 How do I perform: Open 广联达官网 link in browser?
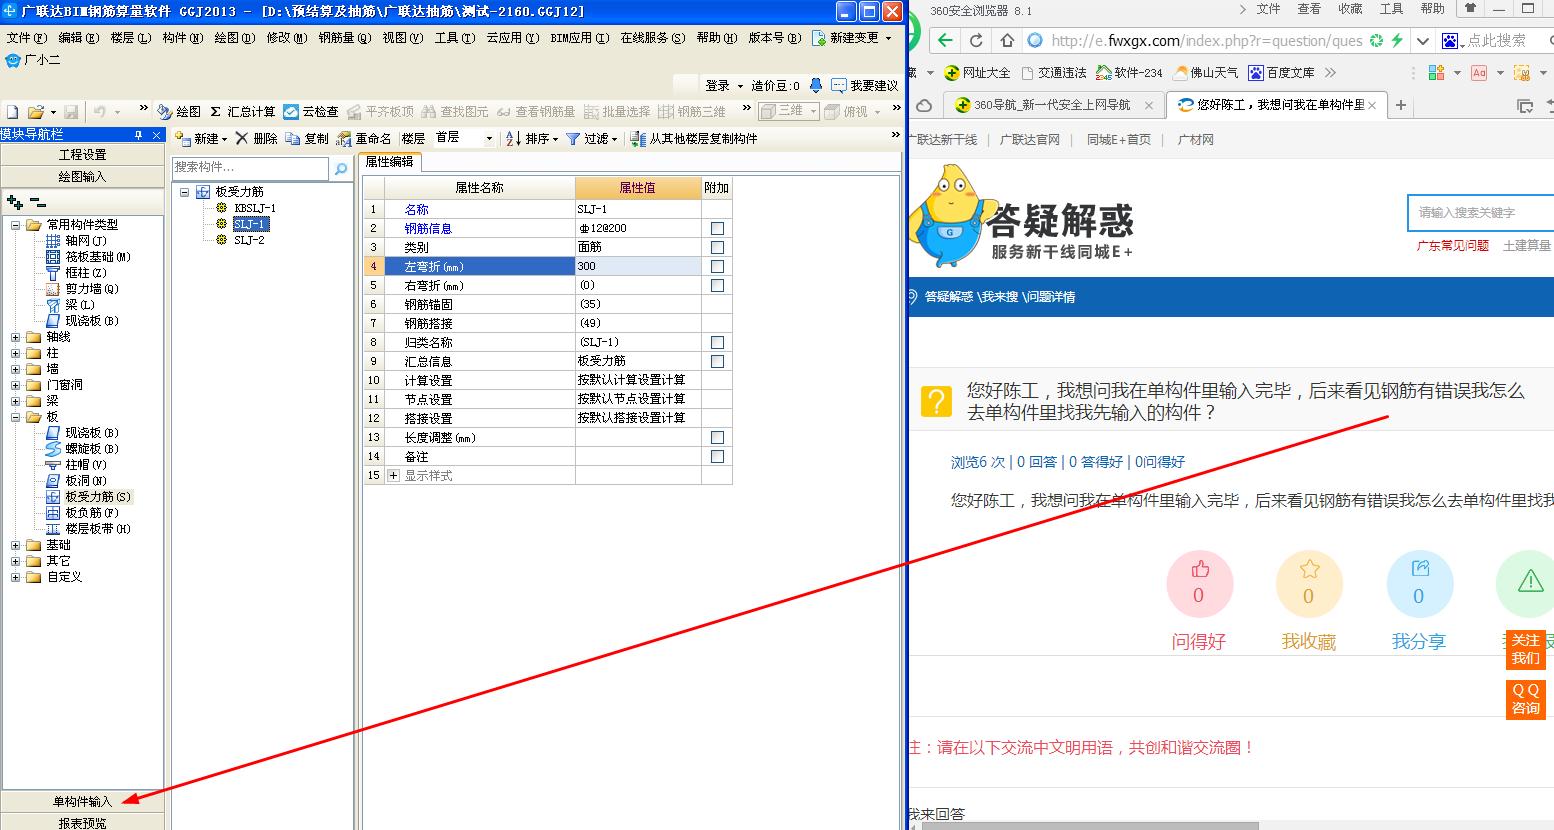tap(1030, 140)
